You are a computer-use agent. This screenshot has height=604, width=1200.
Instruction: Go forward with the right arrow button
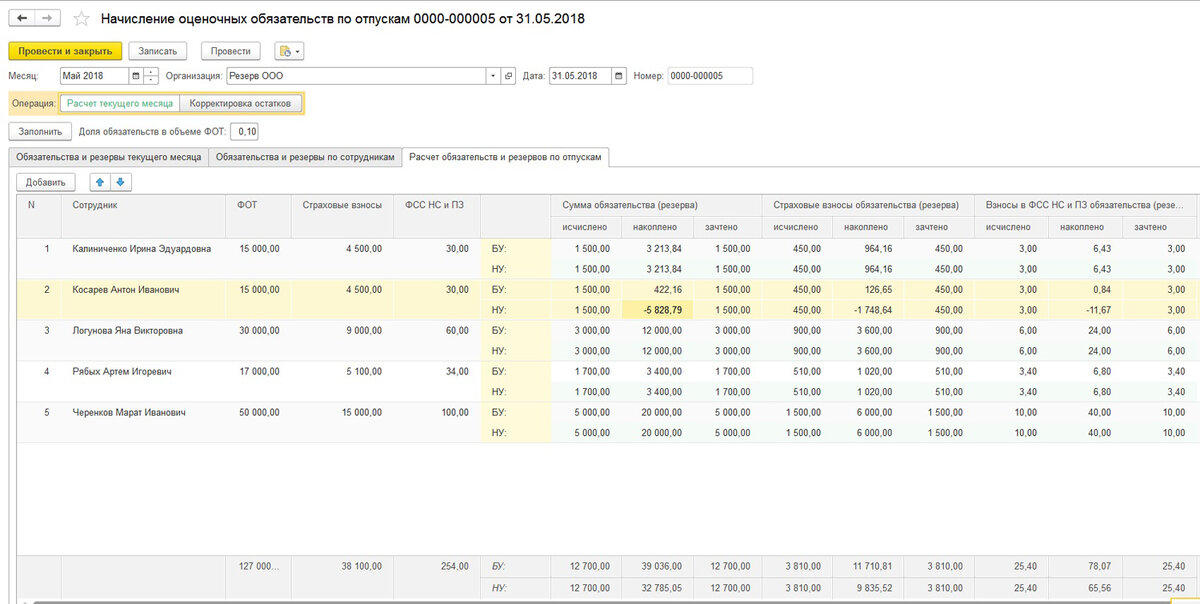coord(48,19)
